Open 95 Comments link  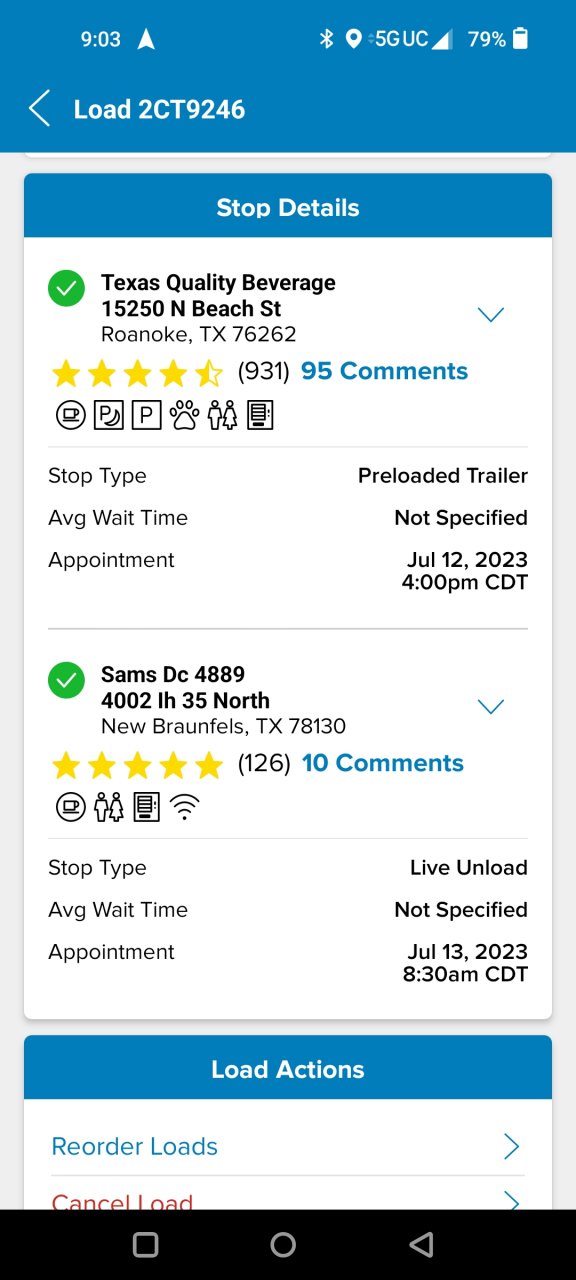point(384,371)
